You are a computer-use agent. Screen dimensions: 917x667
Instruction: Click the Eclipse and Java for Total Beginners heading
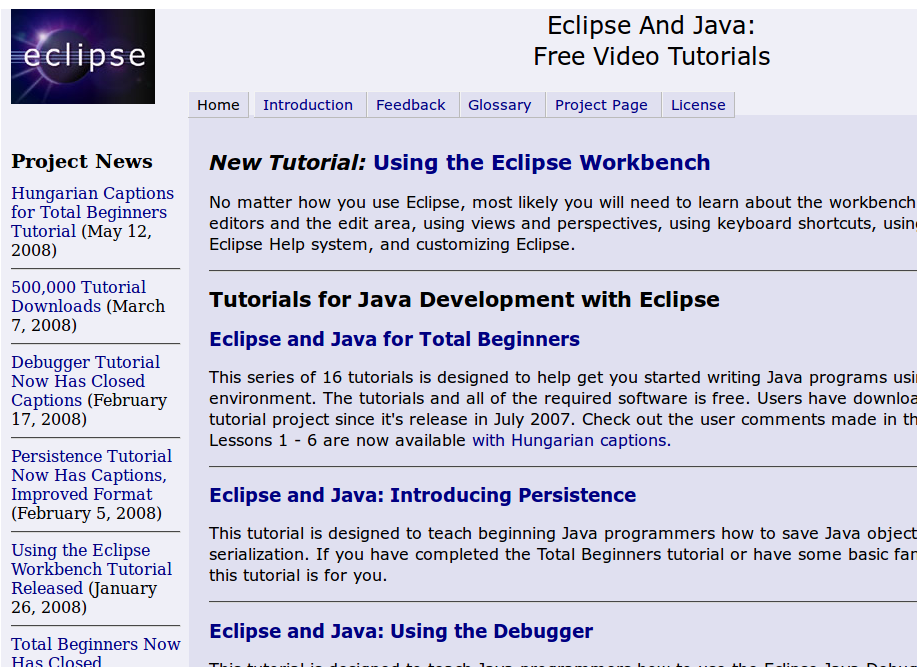click(394, 339)
